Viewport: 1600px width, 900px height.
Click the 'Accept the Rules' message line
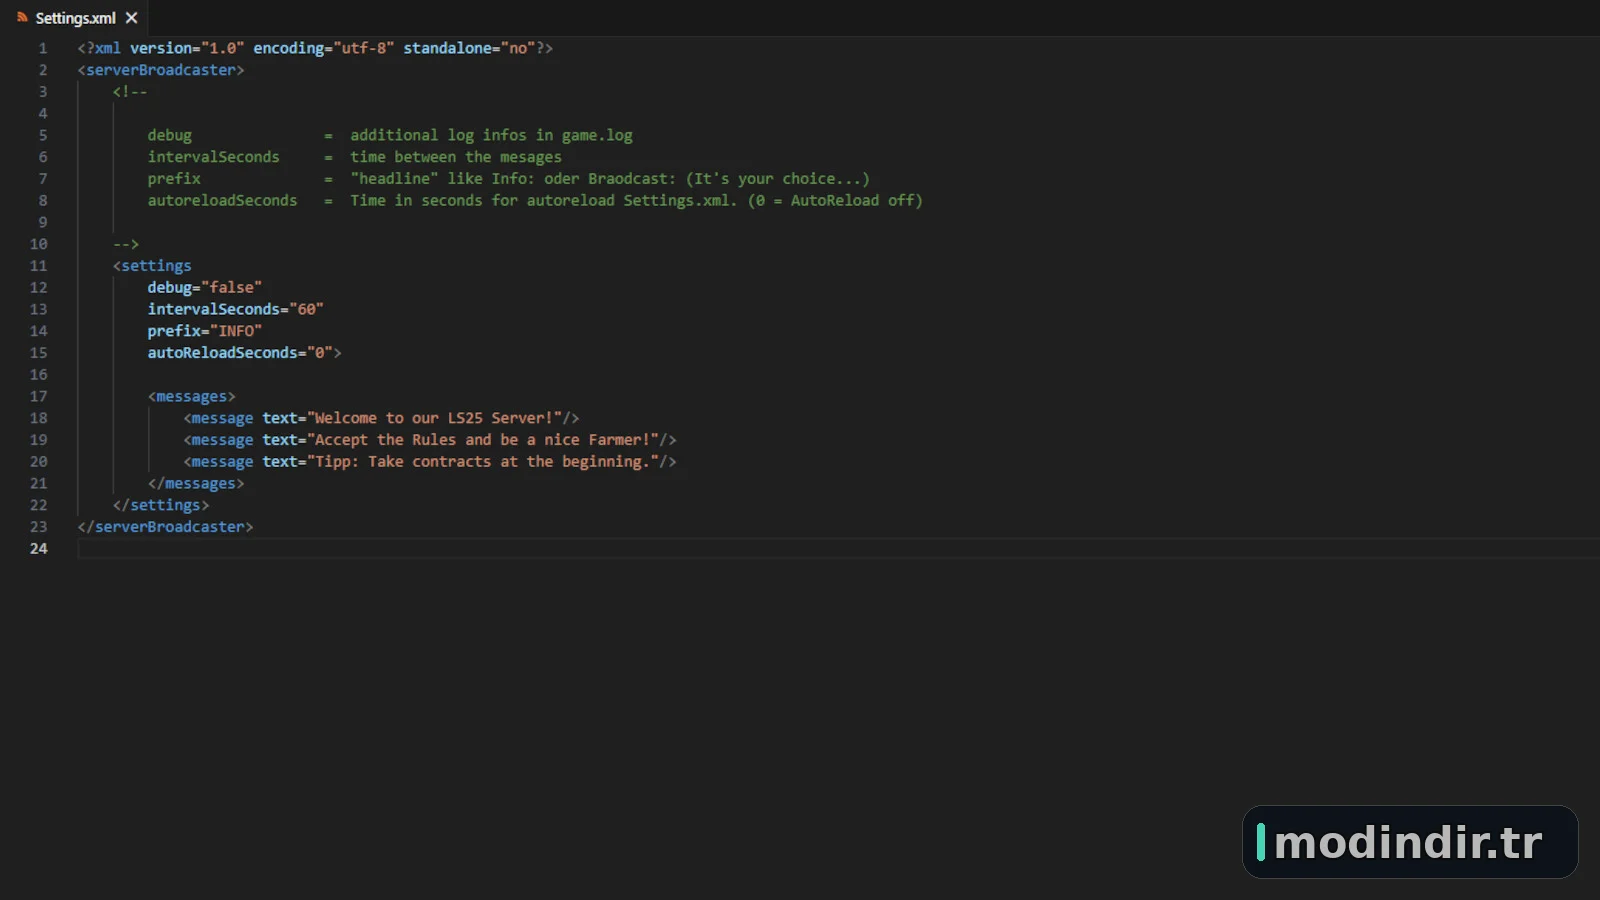[430, 440]
